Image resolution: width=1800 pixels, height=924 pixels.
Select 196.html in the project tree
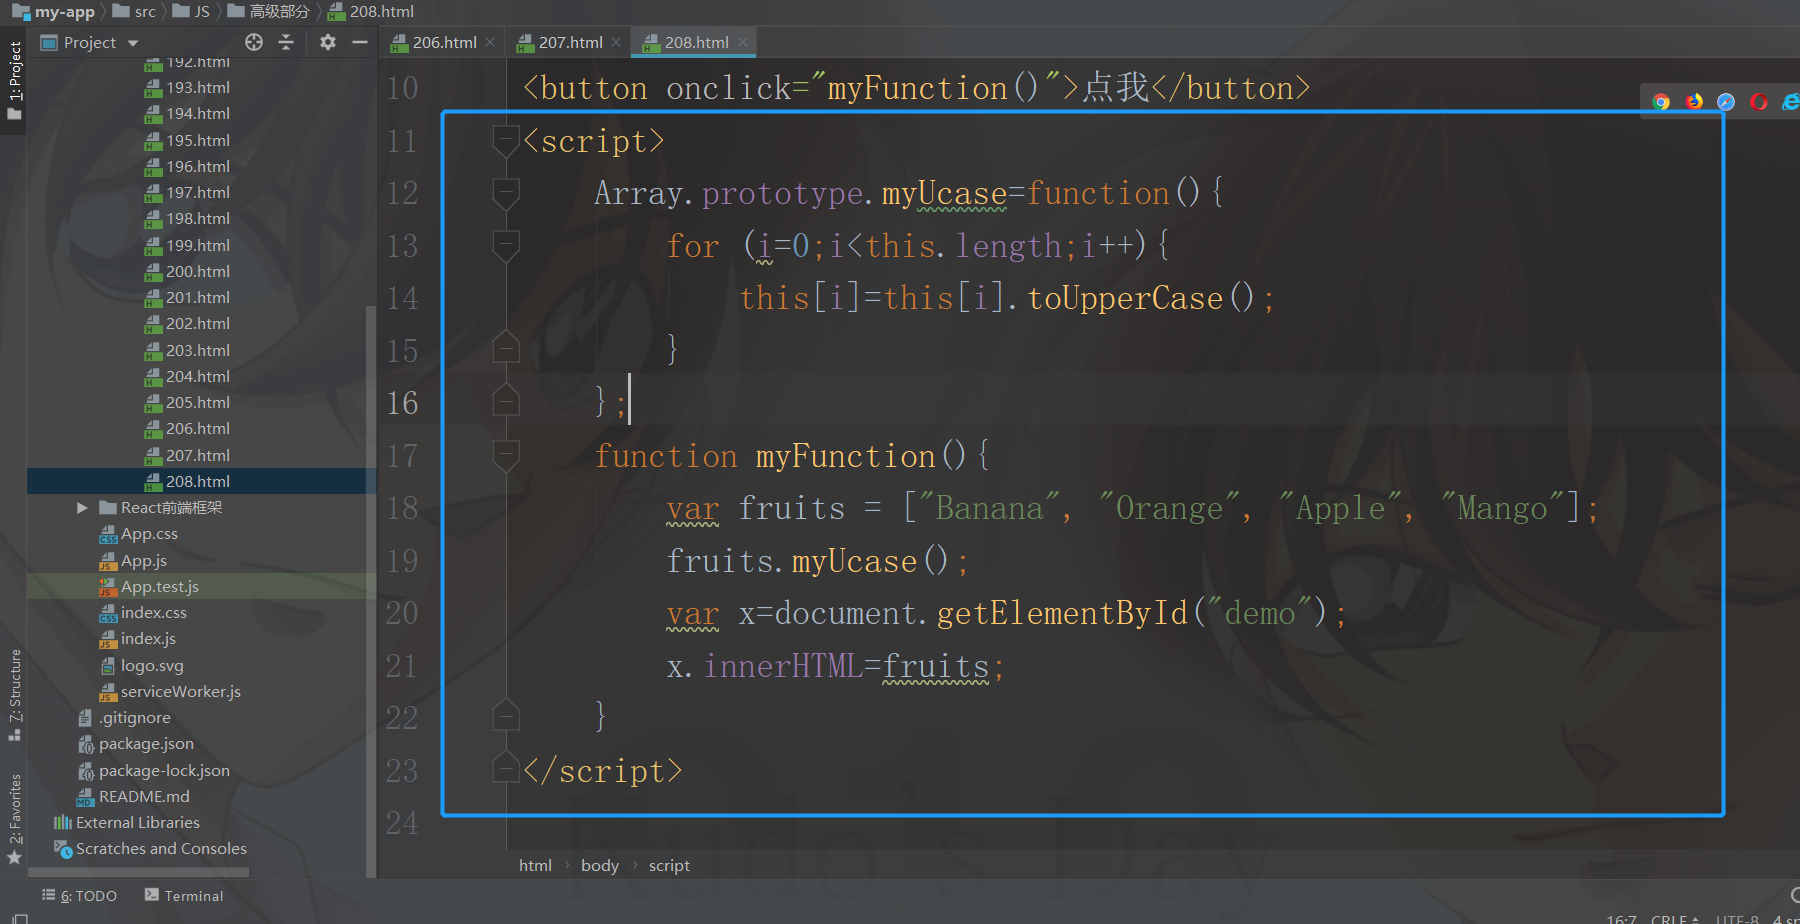click(x=198, y=167)
